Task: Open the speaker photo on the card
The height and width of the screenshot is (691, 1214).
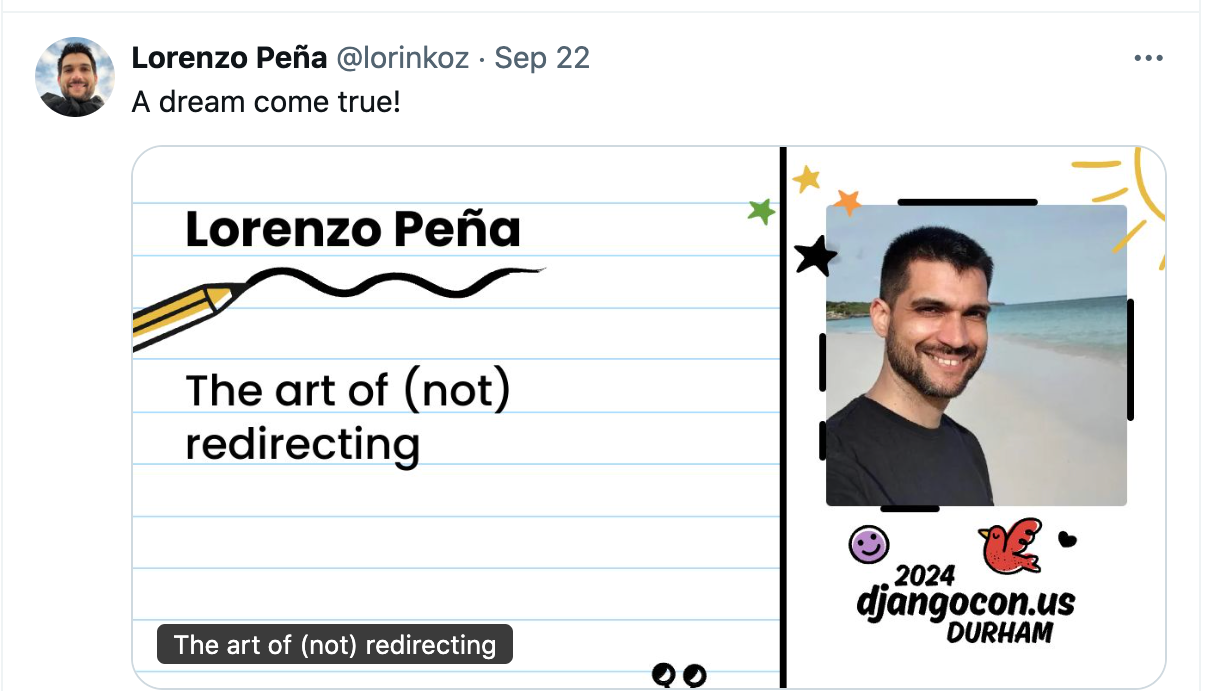Action: [x=976, y=355]
